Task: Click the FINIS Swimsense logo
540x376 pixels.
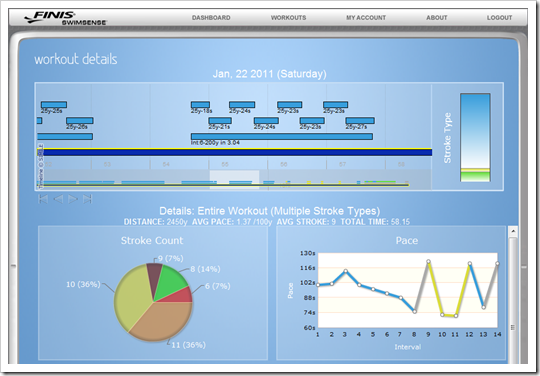Action: [65, 18]
